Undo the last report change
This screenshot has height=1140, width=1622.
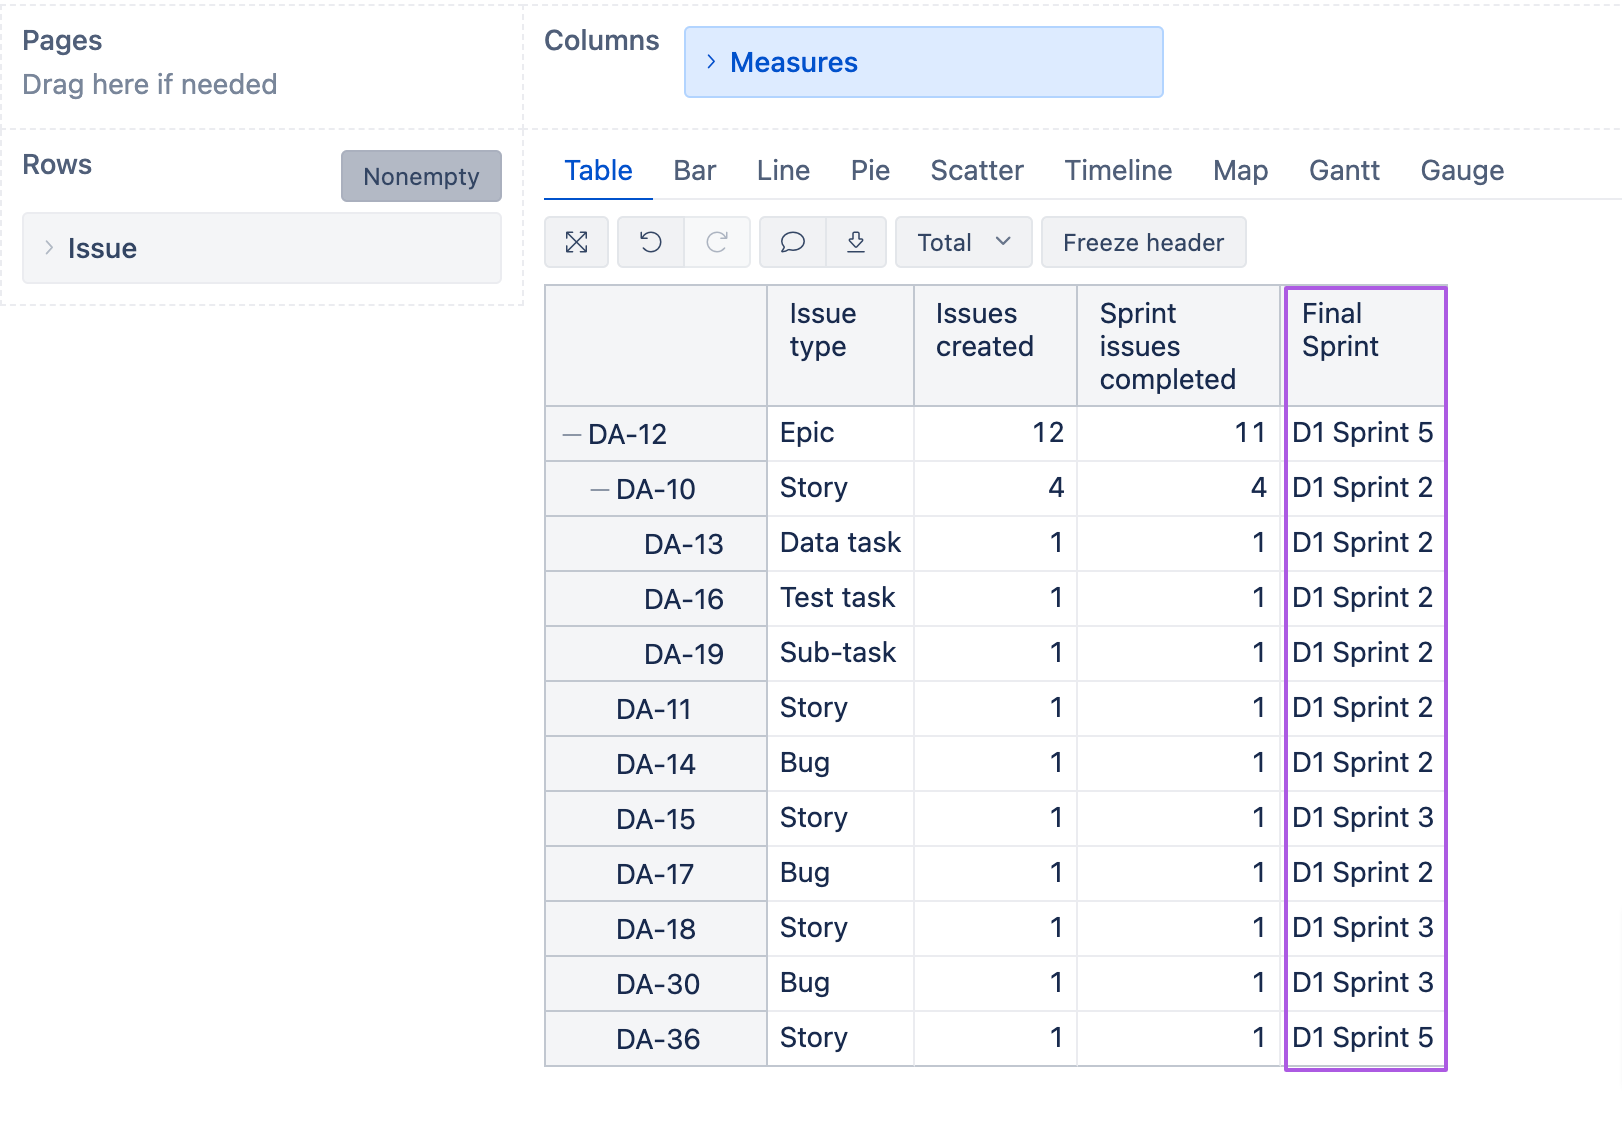pyautogui.click(x=651, y=242)
